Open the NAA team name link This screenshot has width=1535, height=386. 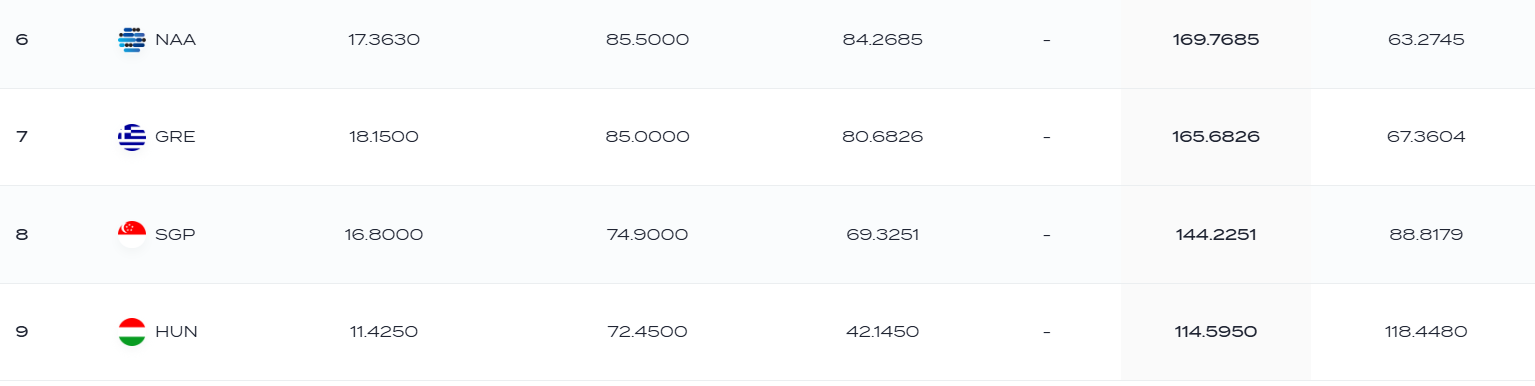[x=175, y=40]
